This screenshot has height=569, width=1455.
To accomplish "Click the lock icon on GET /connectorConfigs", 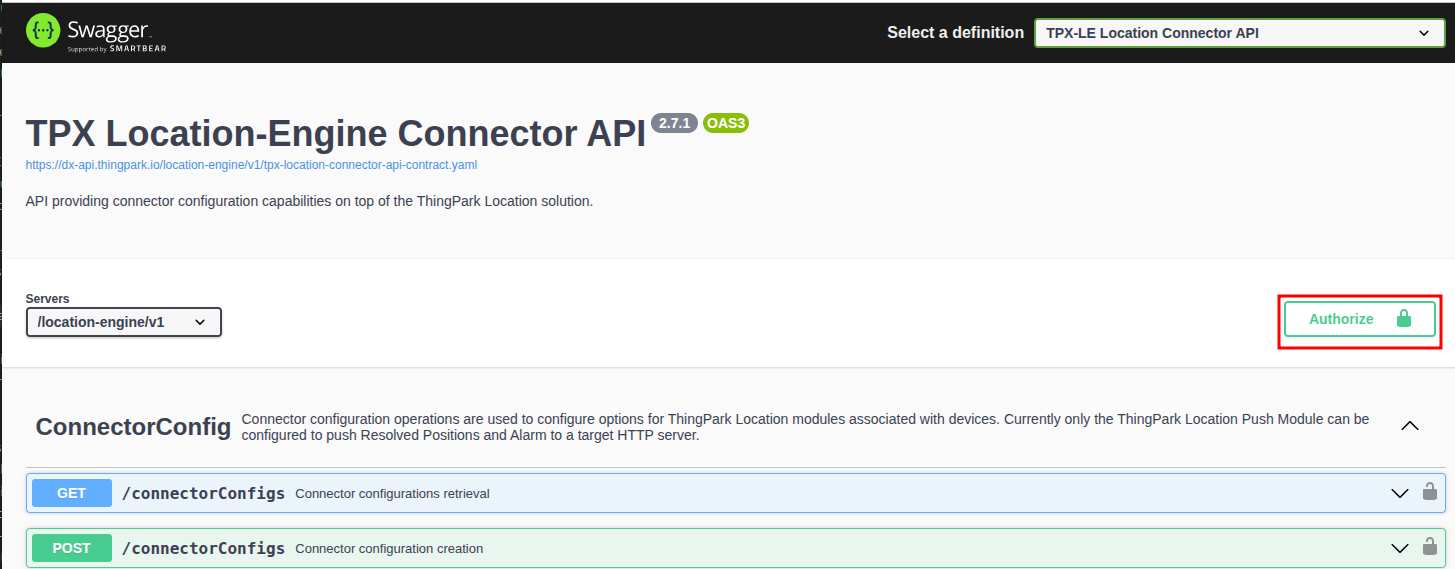I will [x=1430, y=492].
